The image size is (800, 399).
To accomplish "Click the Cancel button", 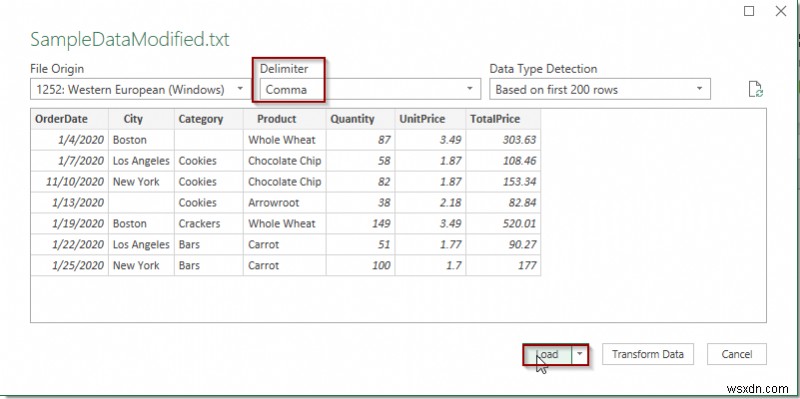I will (x=737, y=354).
